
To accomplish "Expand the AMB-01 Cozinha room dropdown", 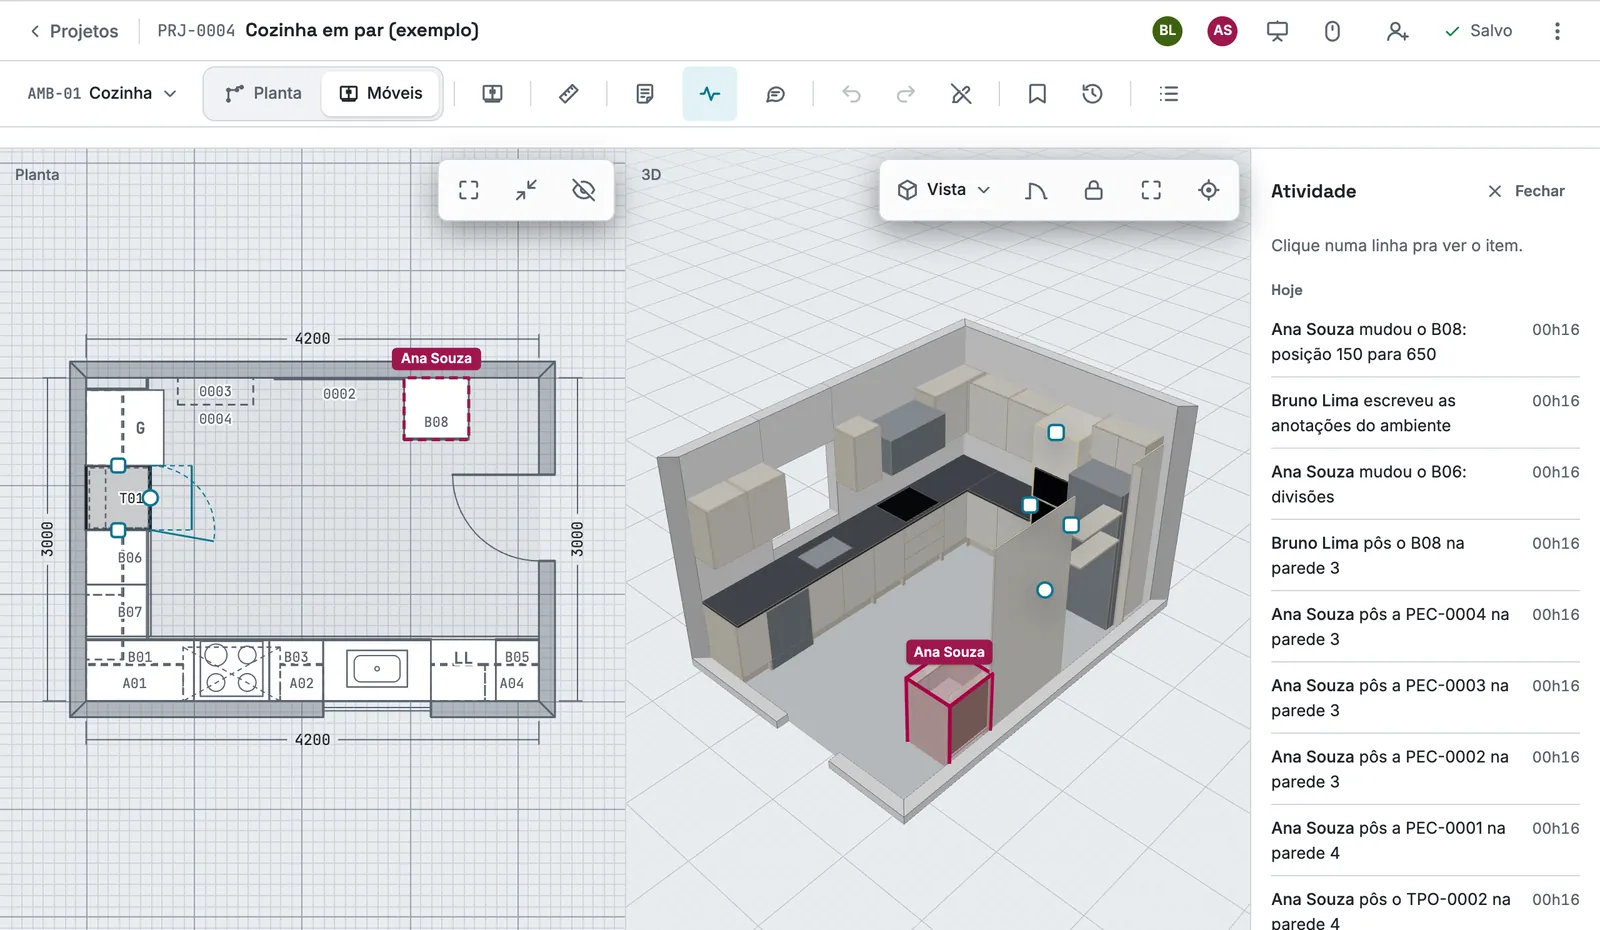I will tap(102, 93).
